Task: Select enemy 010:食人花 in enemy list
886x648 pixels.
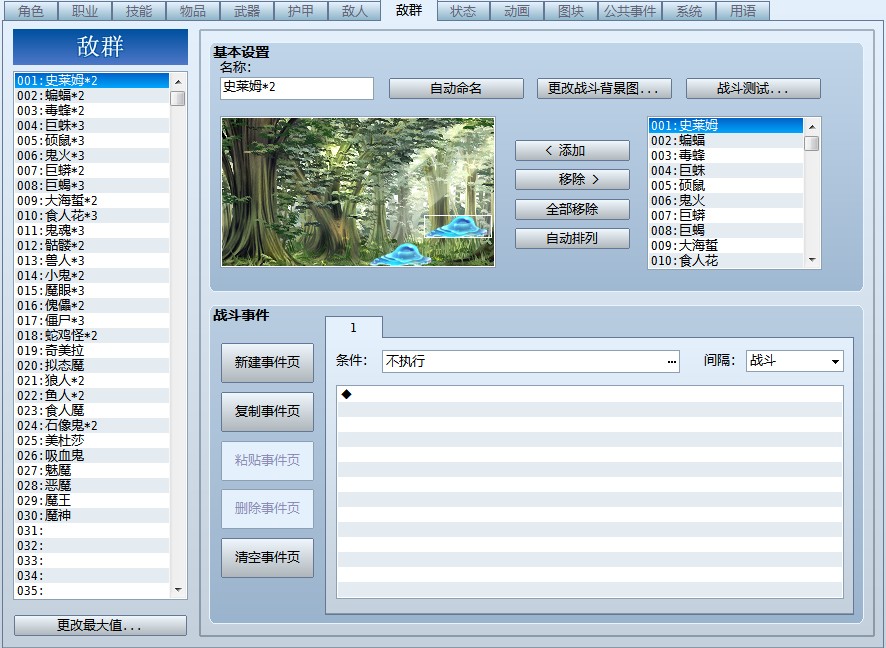Action: 726,260
